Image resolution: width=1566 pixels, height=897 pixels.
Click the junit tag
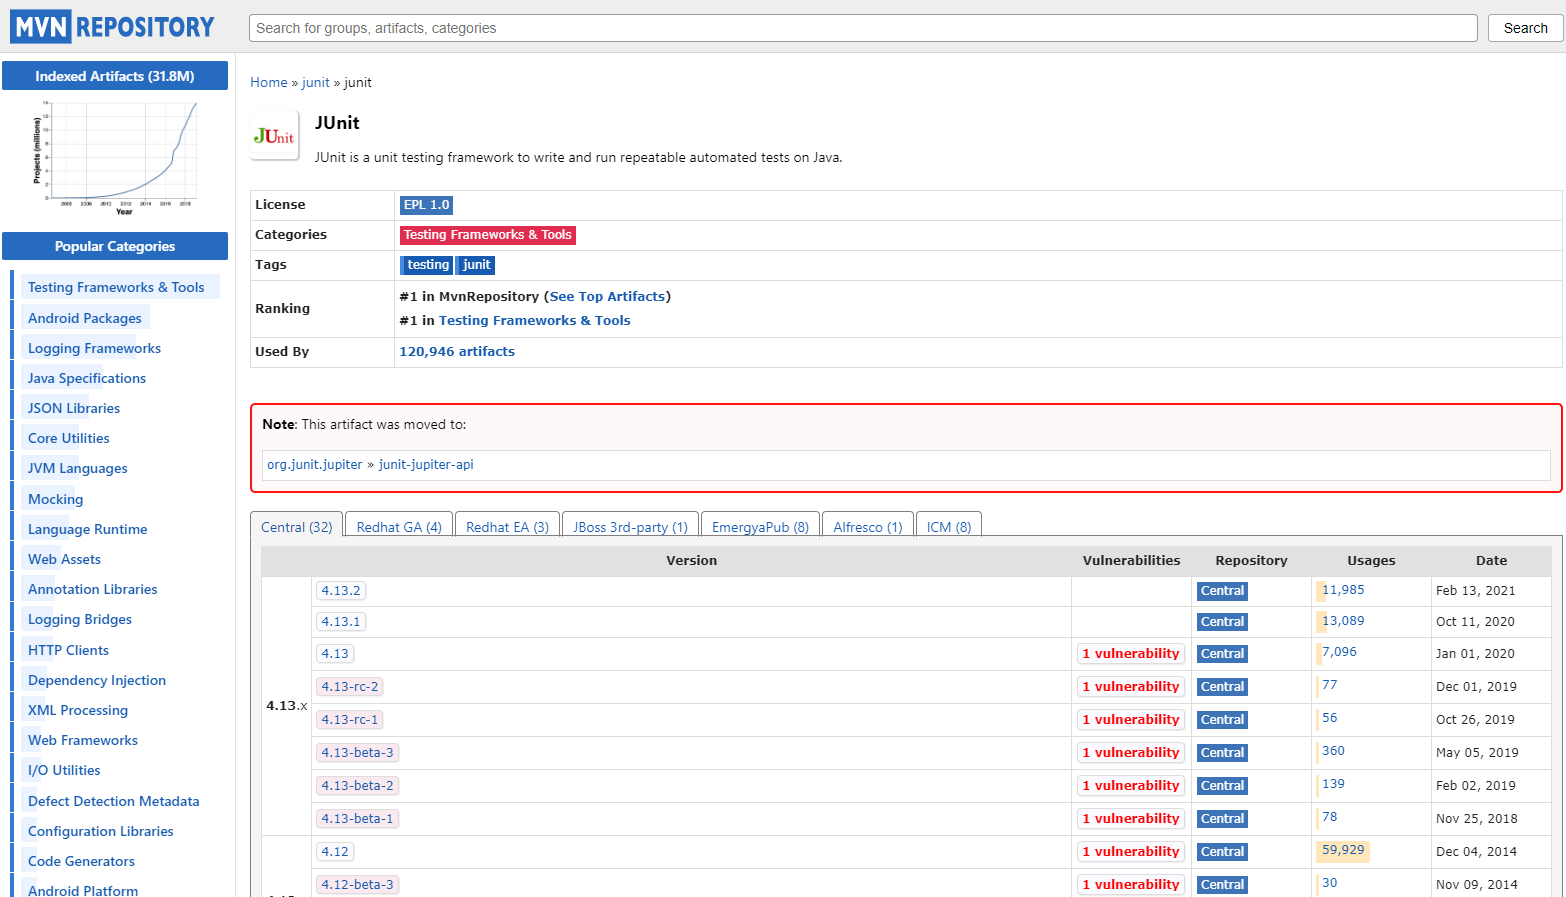point(476,265)
